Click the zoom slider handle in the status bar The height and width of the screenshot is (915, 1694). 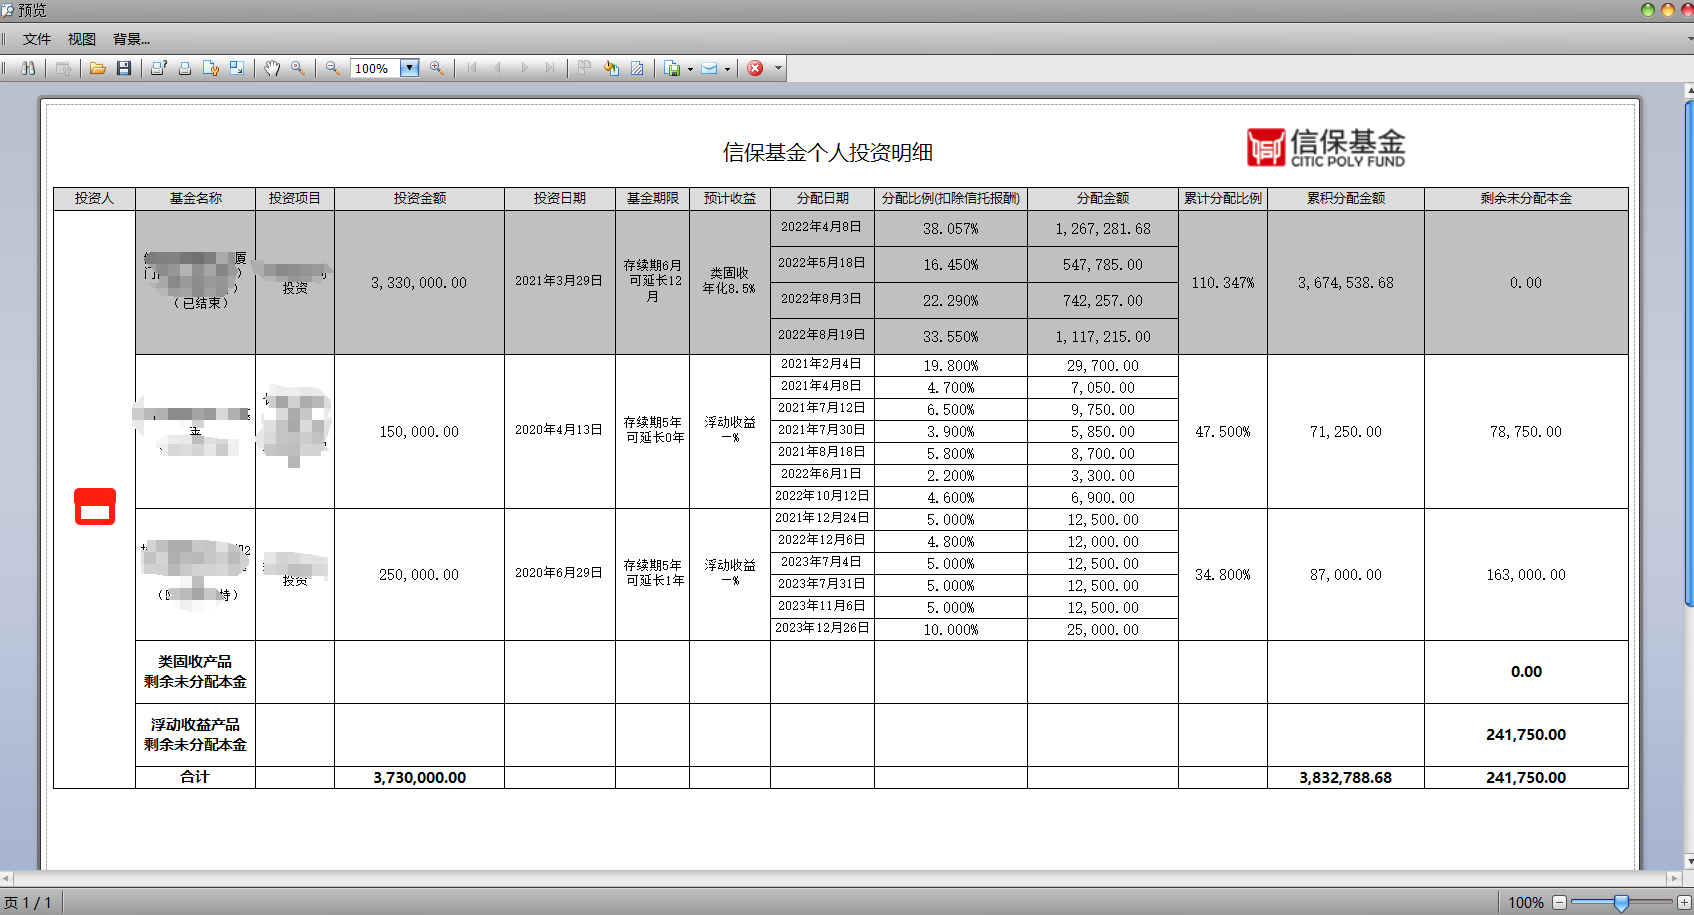[x=1621, y=902]
